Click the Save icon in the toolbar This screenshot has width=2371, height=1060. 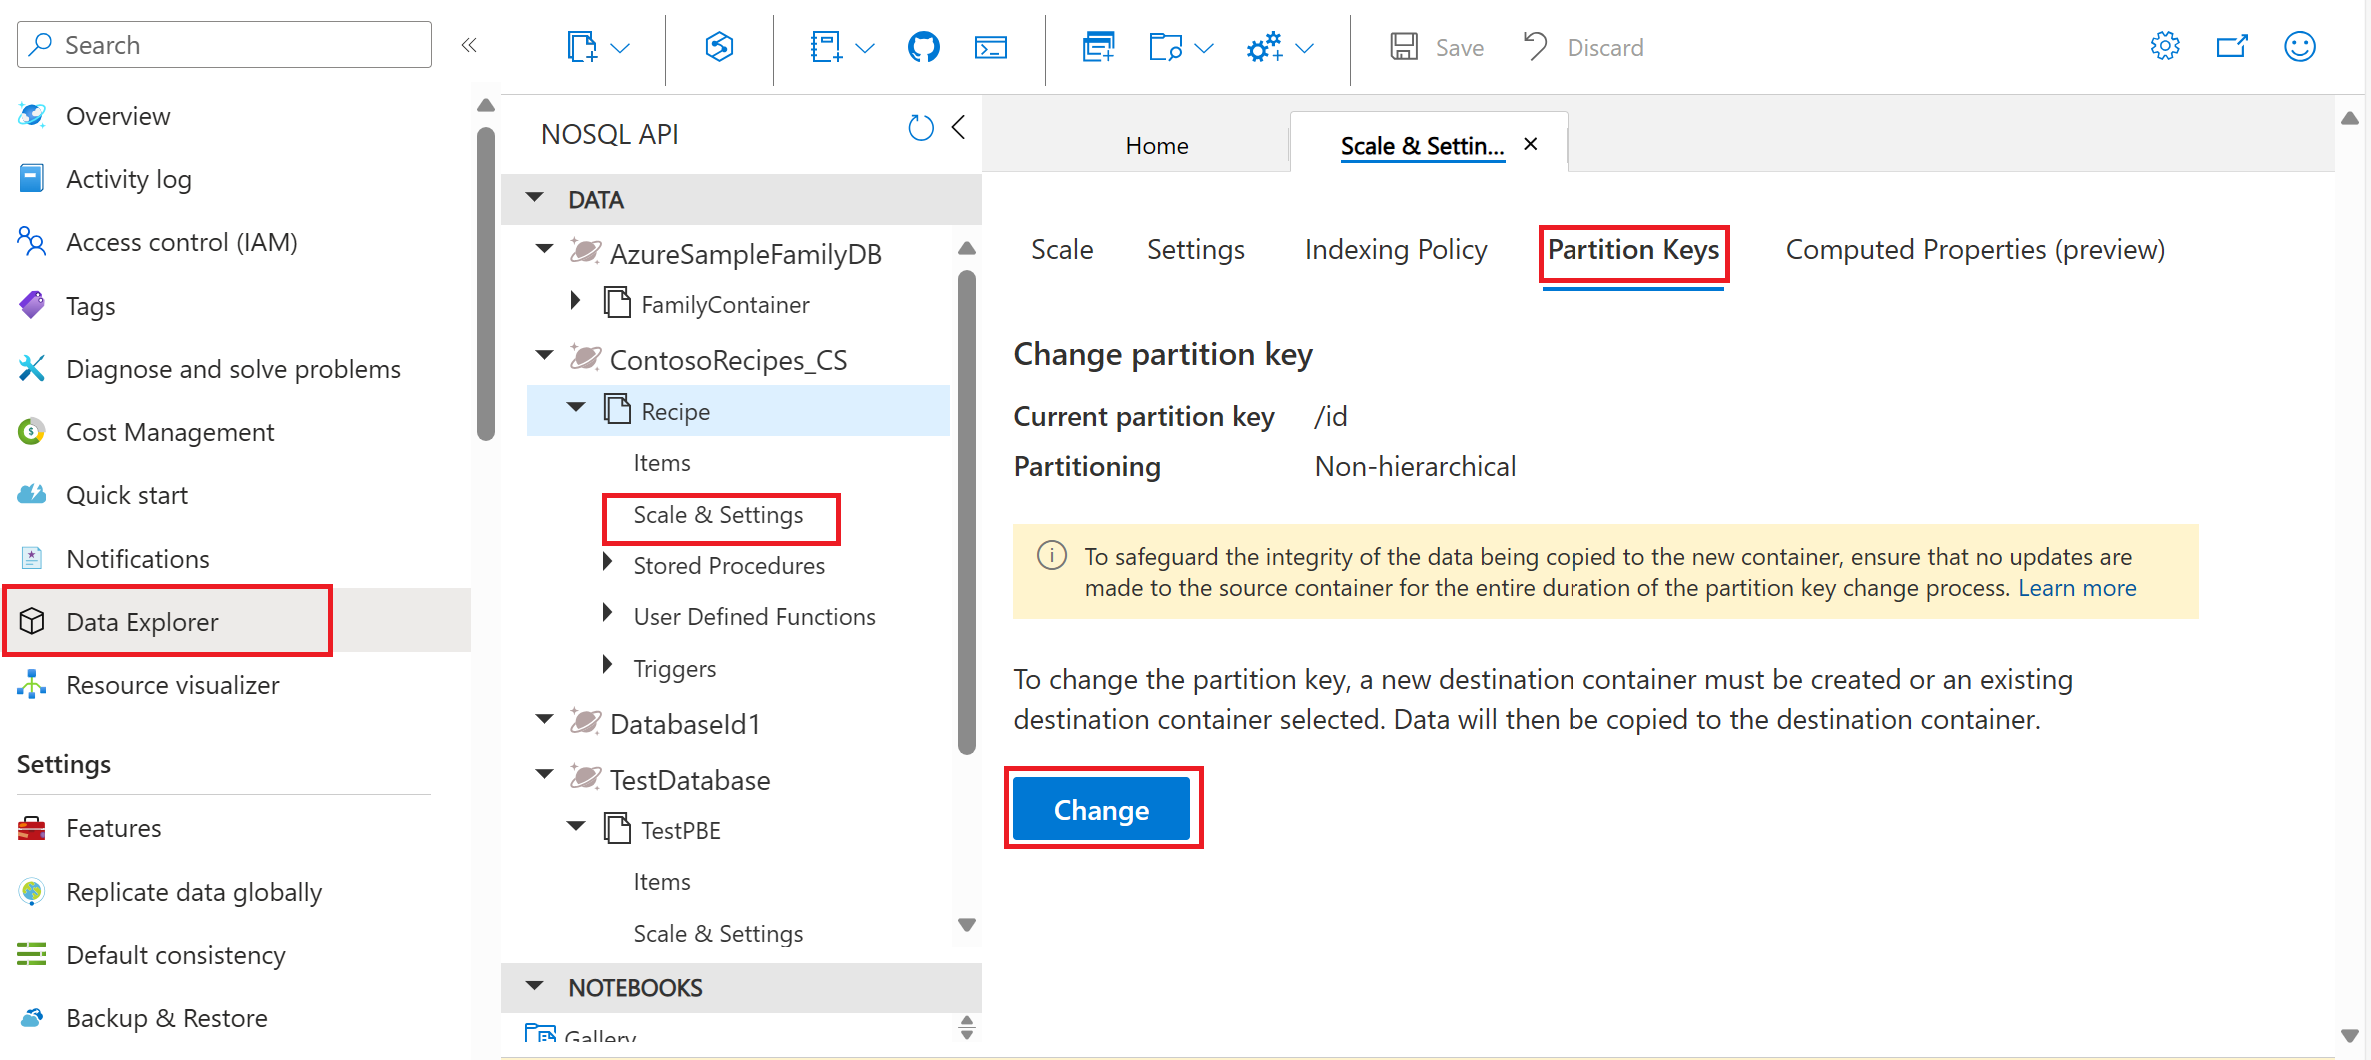1405,46
